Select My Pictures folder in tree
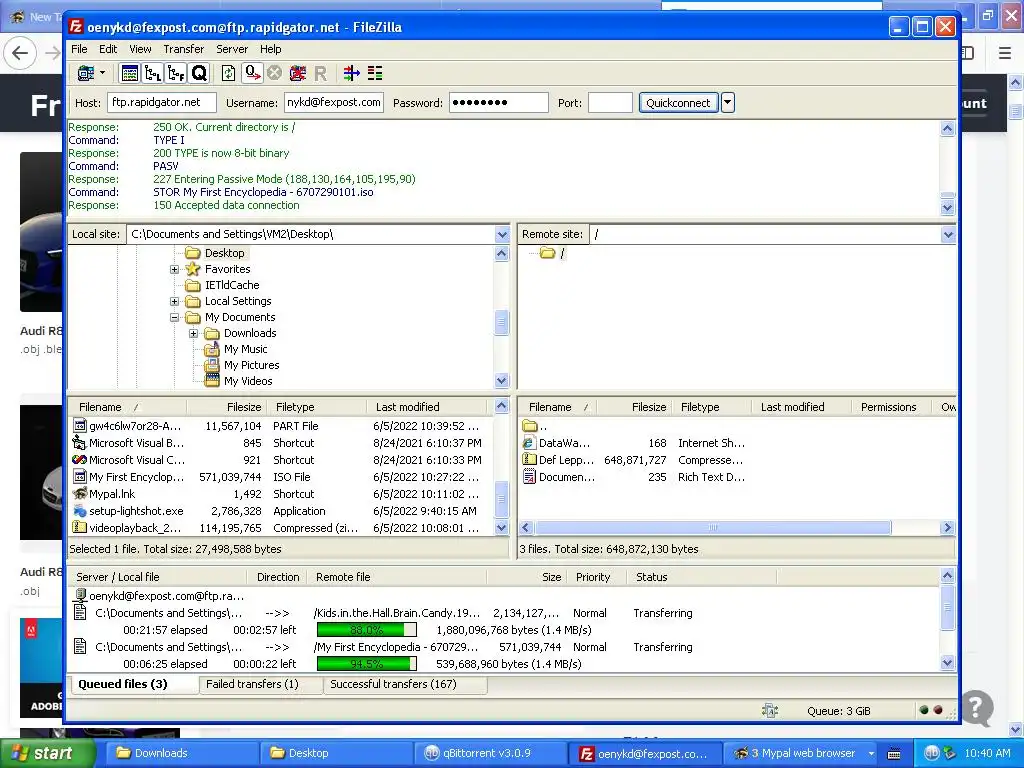The image size is (1024, 768). (x=251, y=365)
